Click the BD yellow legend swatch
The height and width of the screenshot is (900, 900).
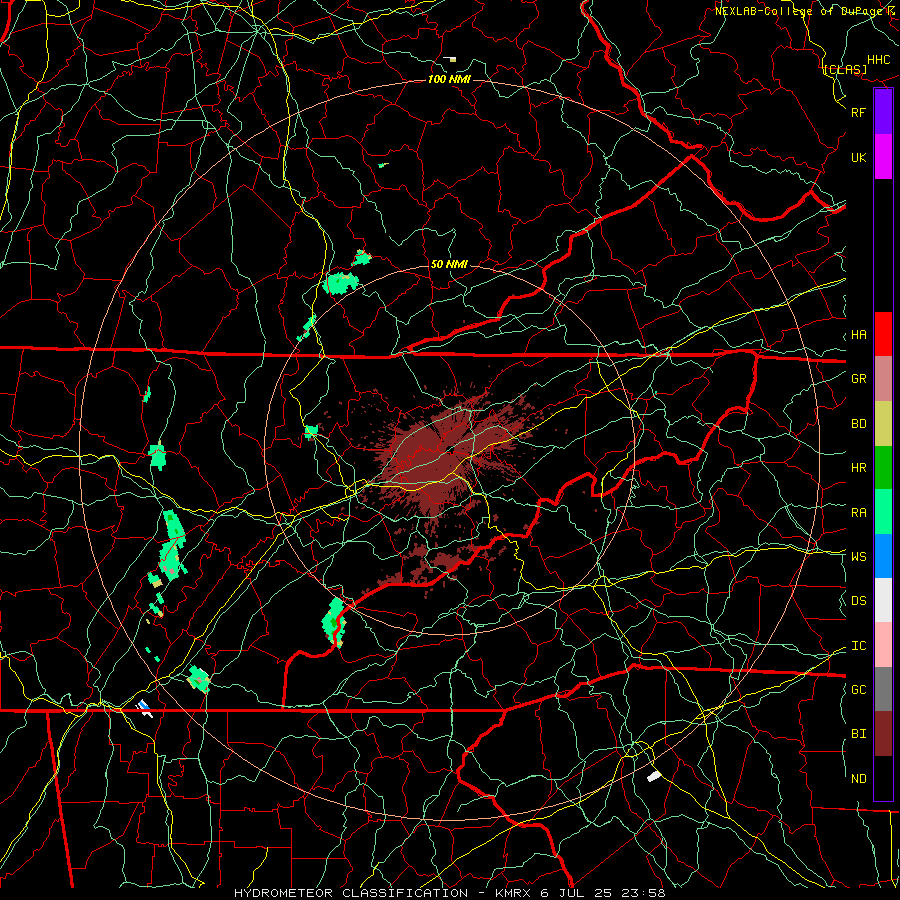883,423
